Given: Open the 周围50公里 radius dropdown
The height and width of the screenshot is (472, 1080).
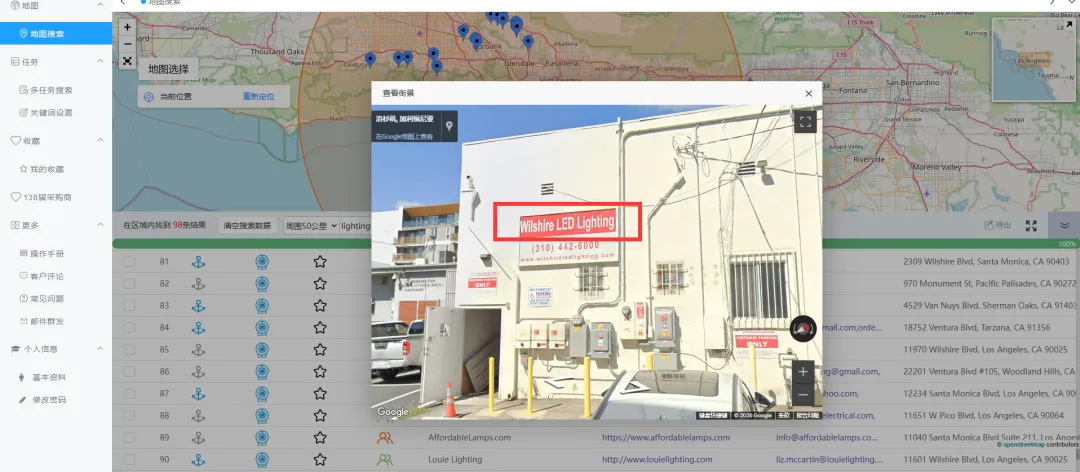Looking at the screenshot, I should [x=311, y=225].
